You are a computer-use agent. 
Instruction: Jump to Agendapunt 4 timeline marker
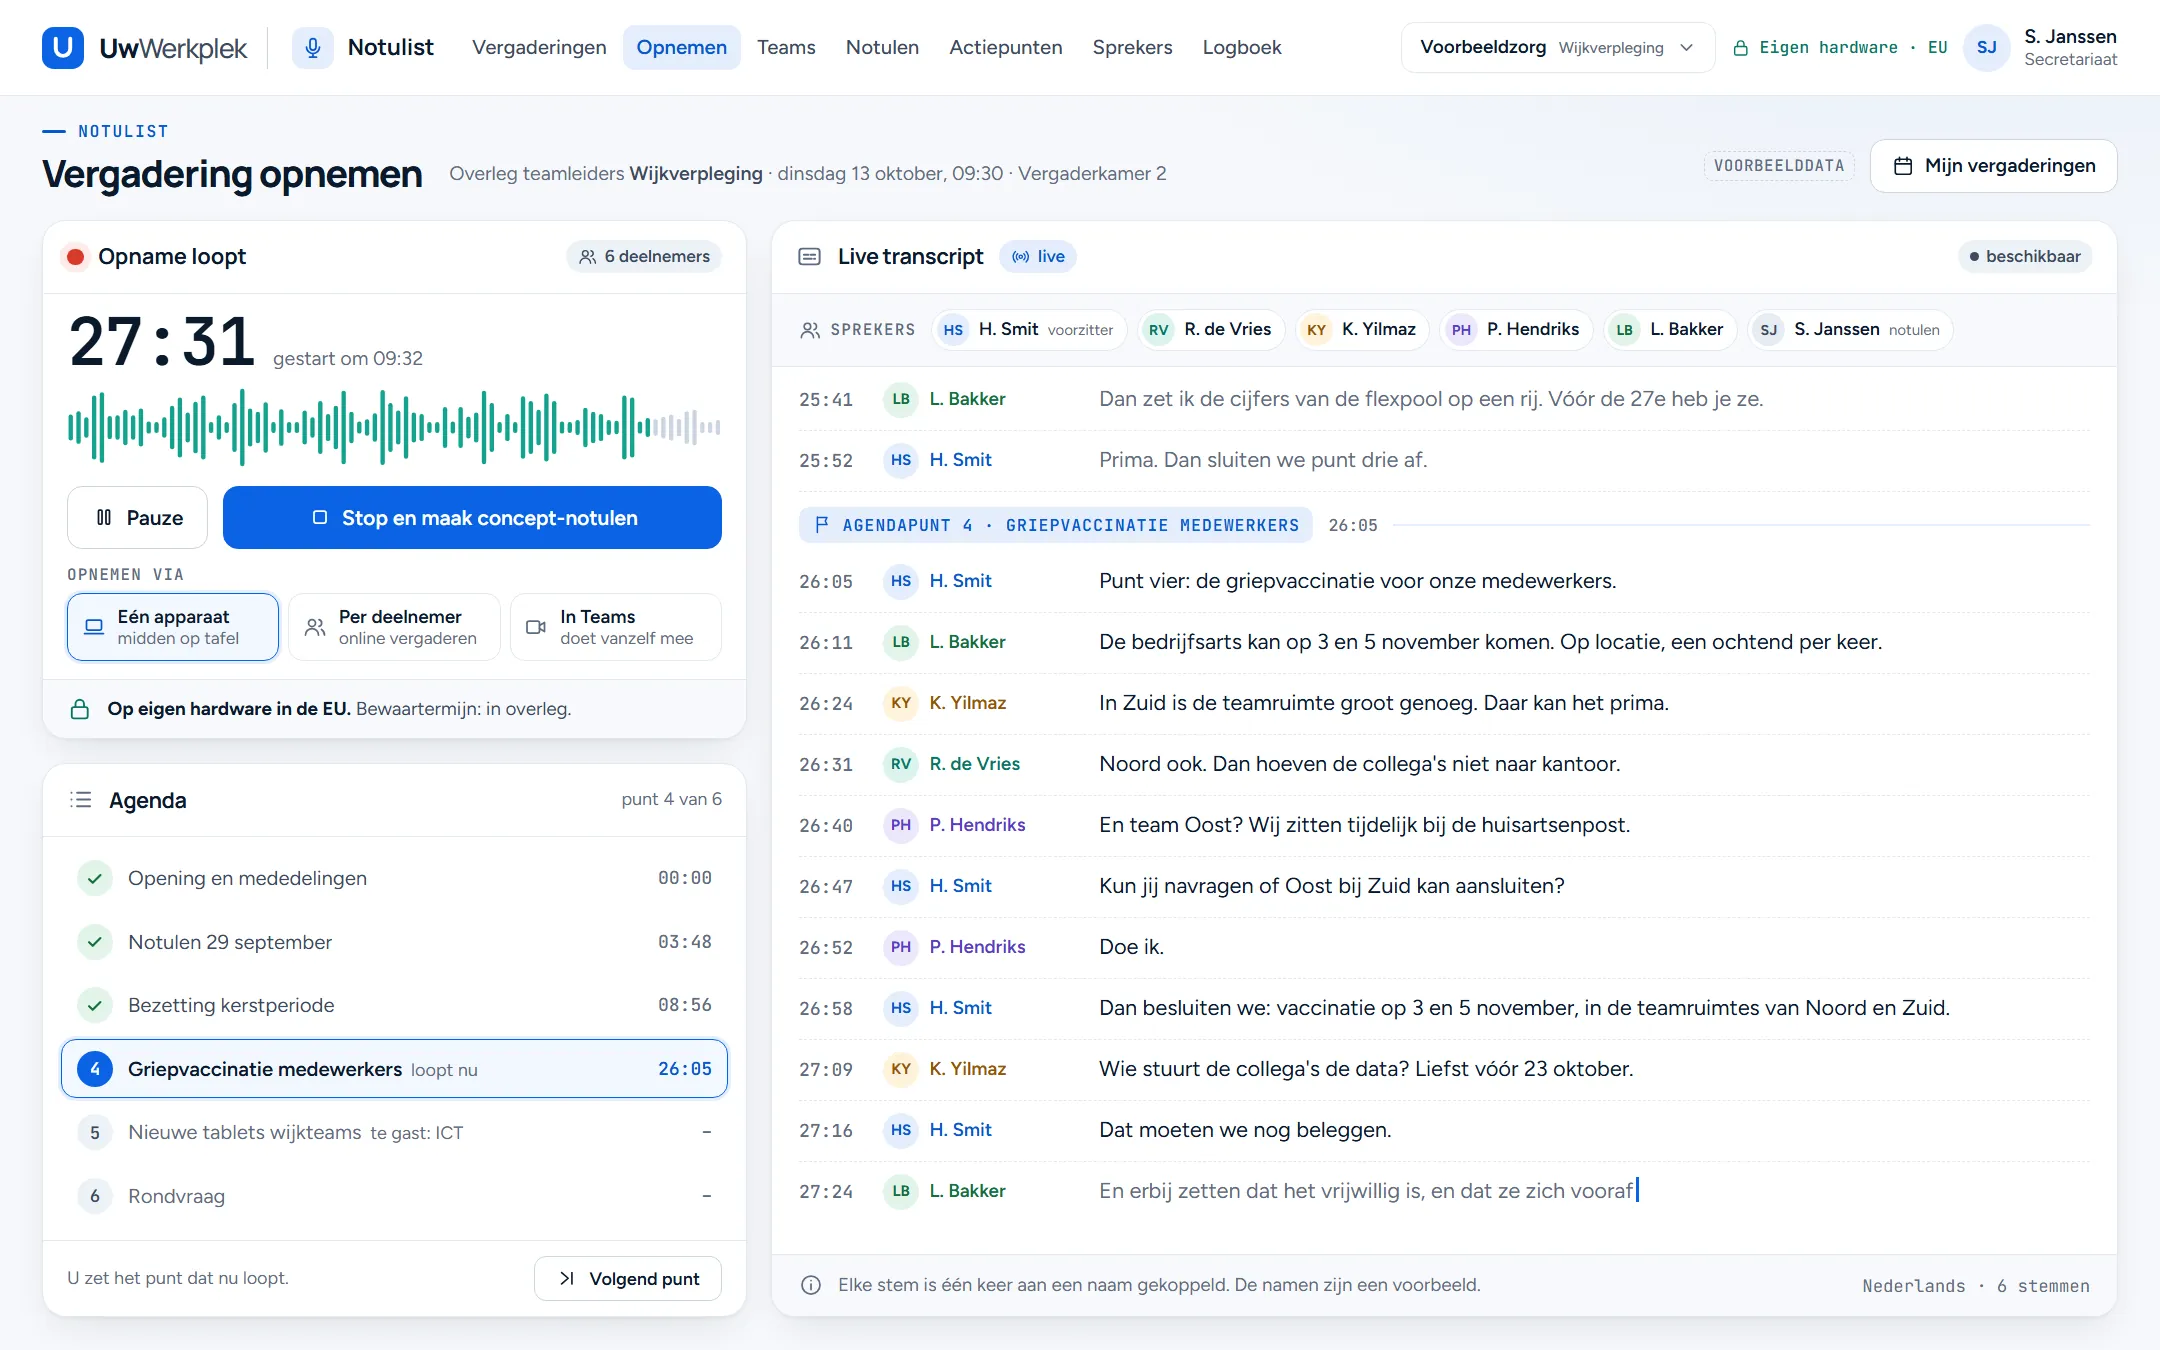[x=1056, y=525]
